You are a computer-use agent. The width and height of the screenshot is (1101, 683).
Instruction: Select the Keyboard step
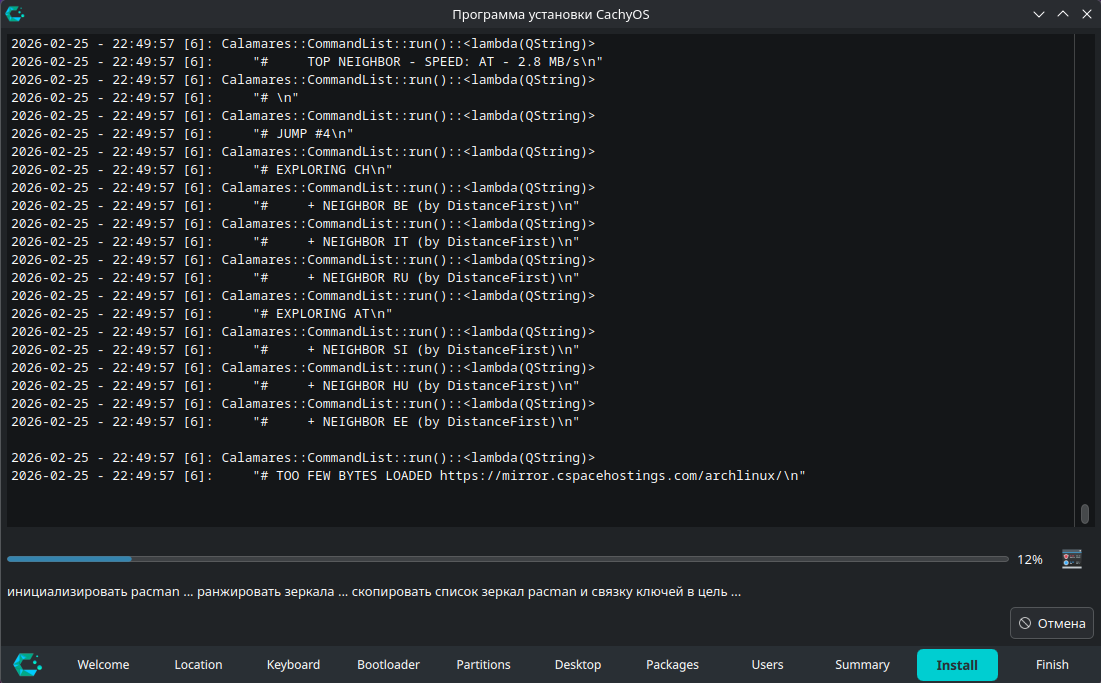[293, 664]
